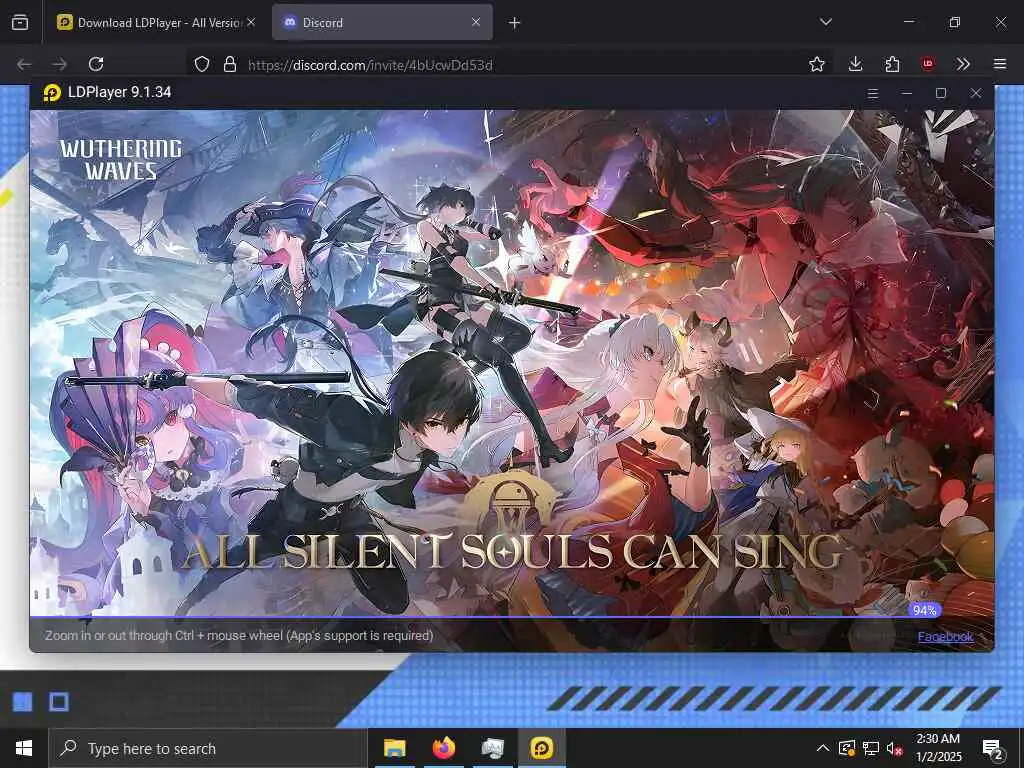Go back to previous page in Firefox
The image size is (1024, 768).
click(x=24, y=64)
